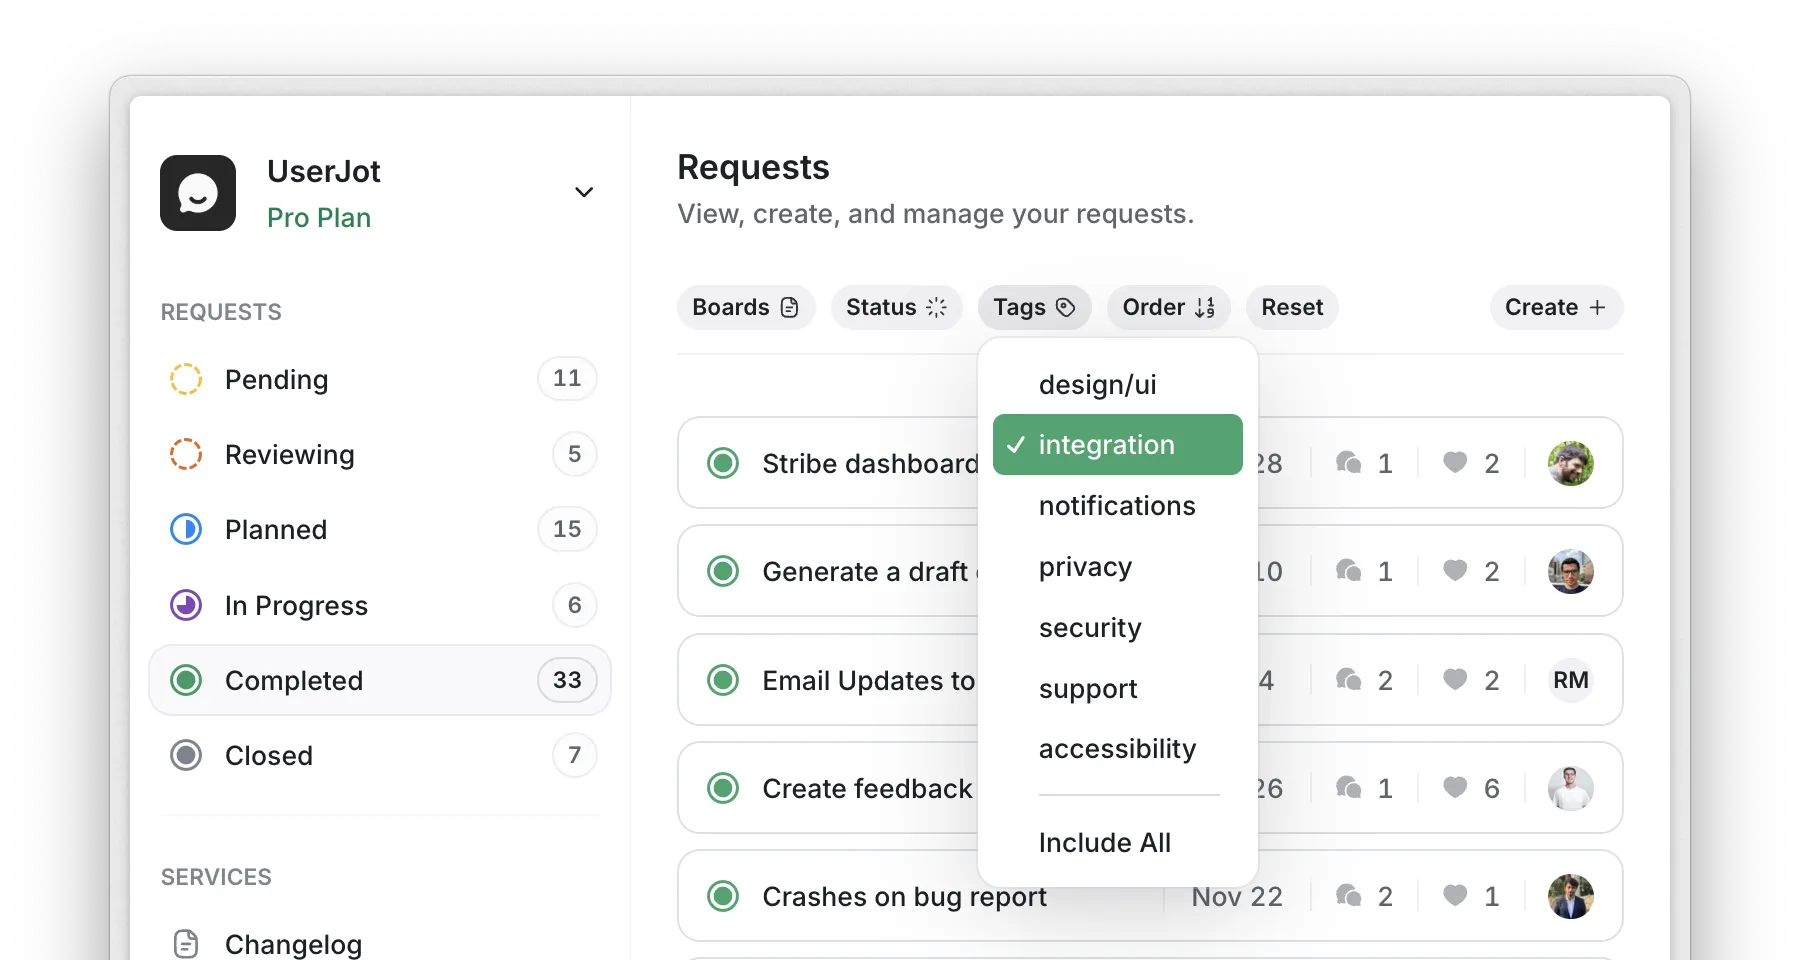1800x960 pixels.
Task: Uncheck the integration tag
Action: [x=1117, y=444]
